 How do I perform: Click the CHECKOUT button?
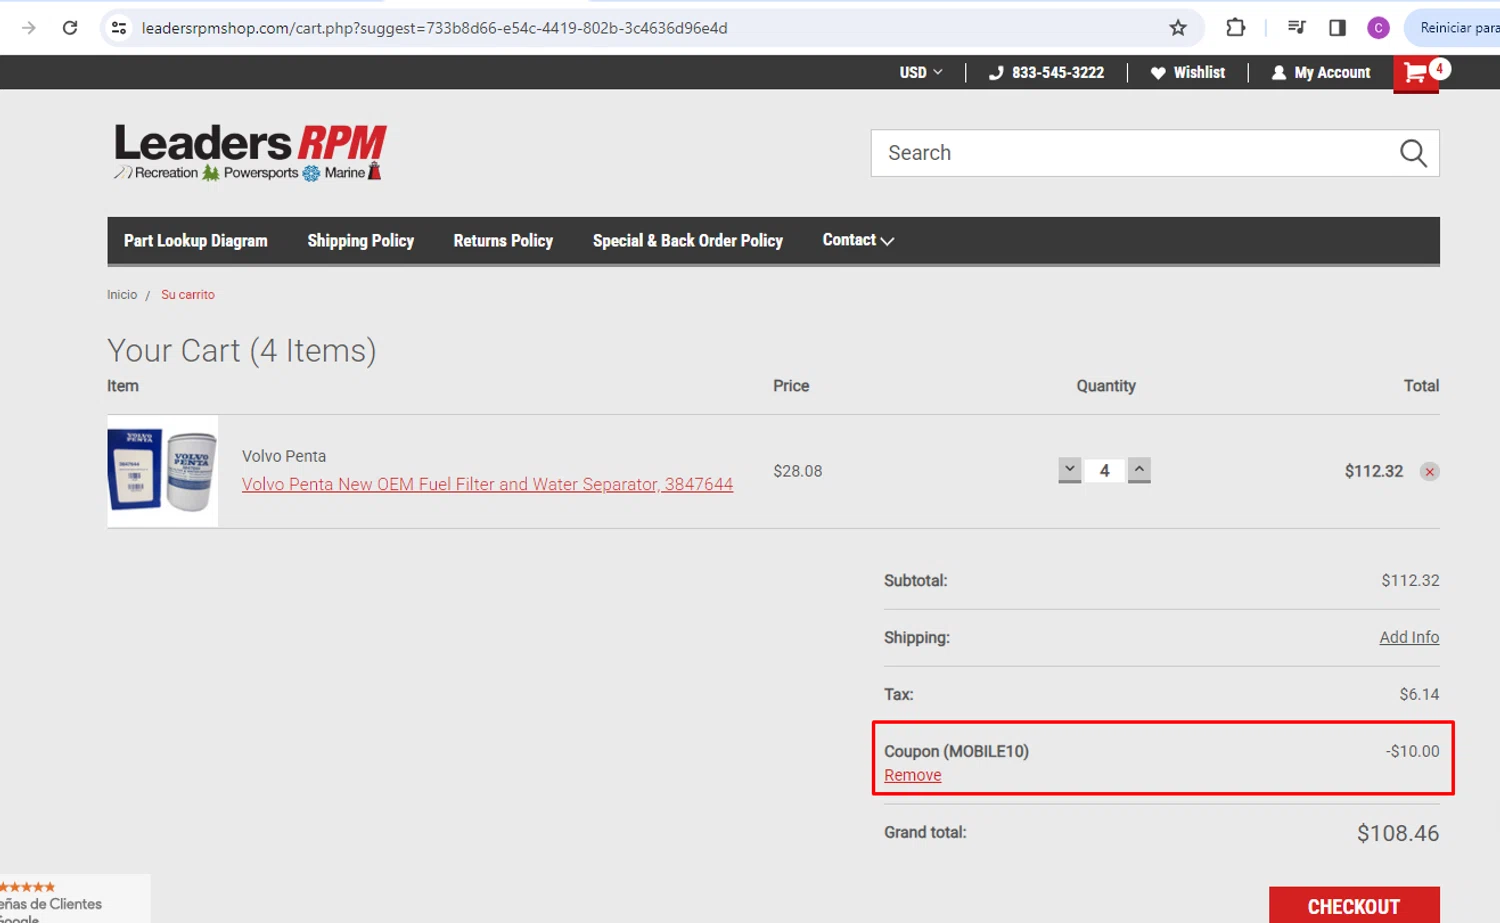click(x=1354, y=906)
